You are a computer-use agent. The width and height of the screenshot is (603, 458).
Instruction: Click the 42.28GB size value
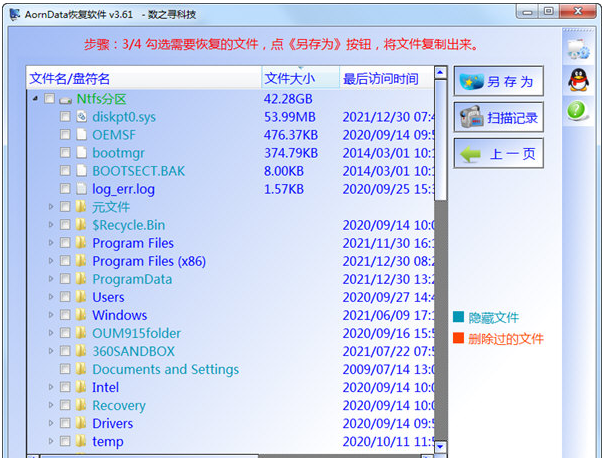(x=288, y=99)
